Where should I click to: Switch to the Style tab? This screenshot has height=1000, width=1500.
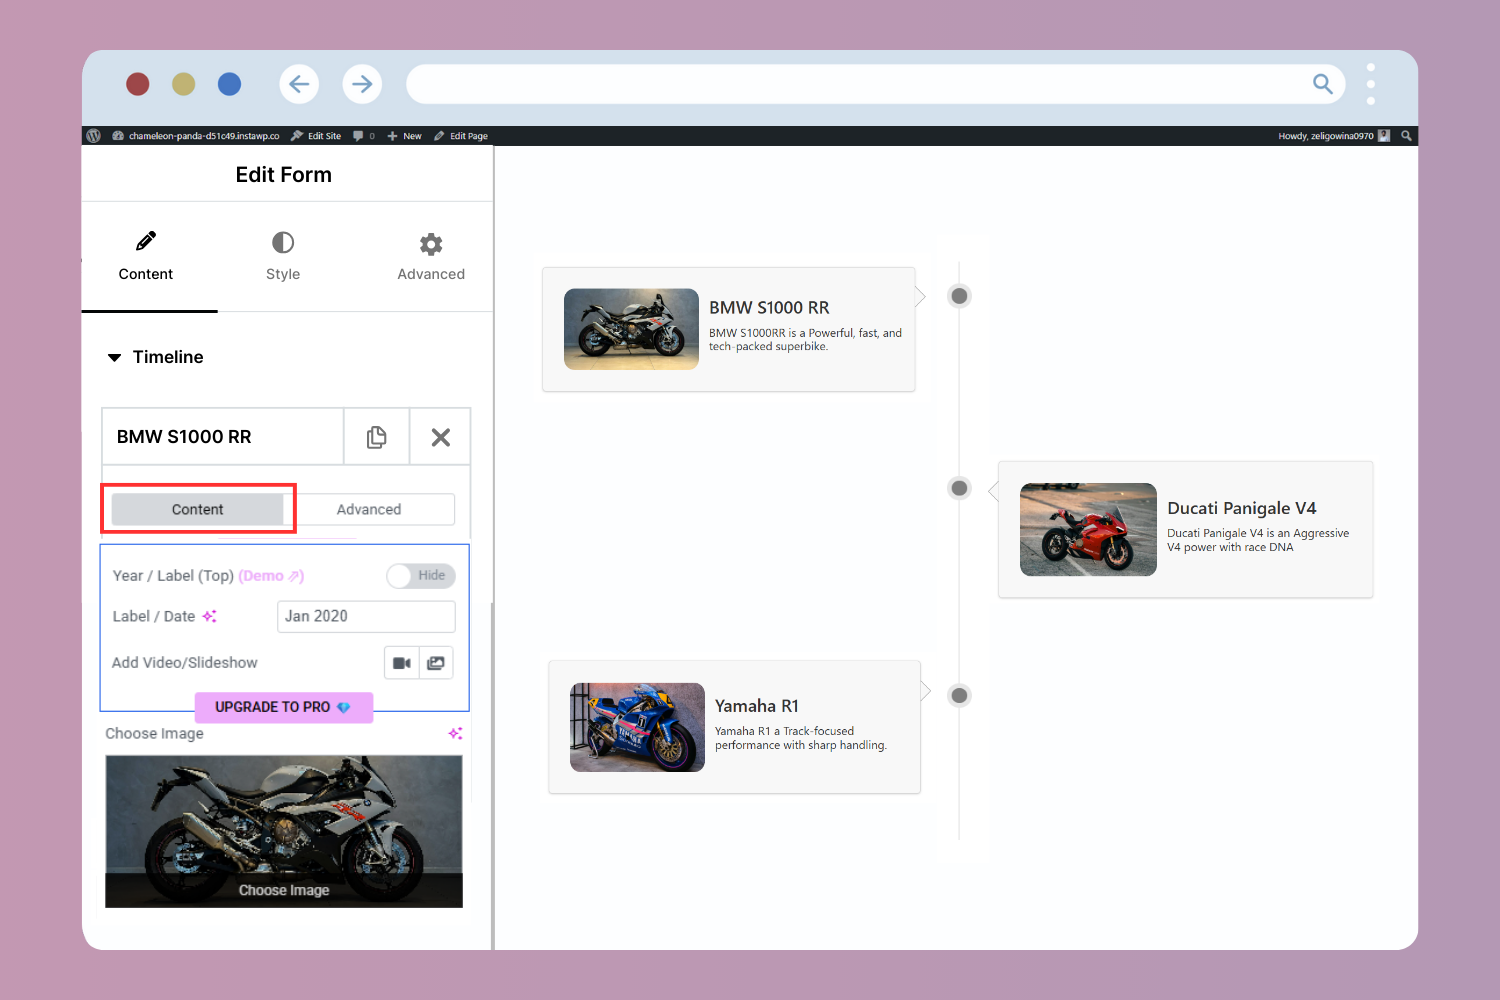pyautogui.click(x=283, y=257)
